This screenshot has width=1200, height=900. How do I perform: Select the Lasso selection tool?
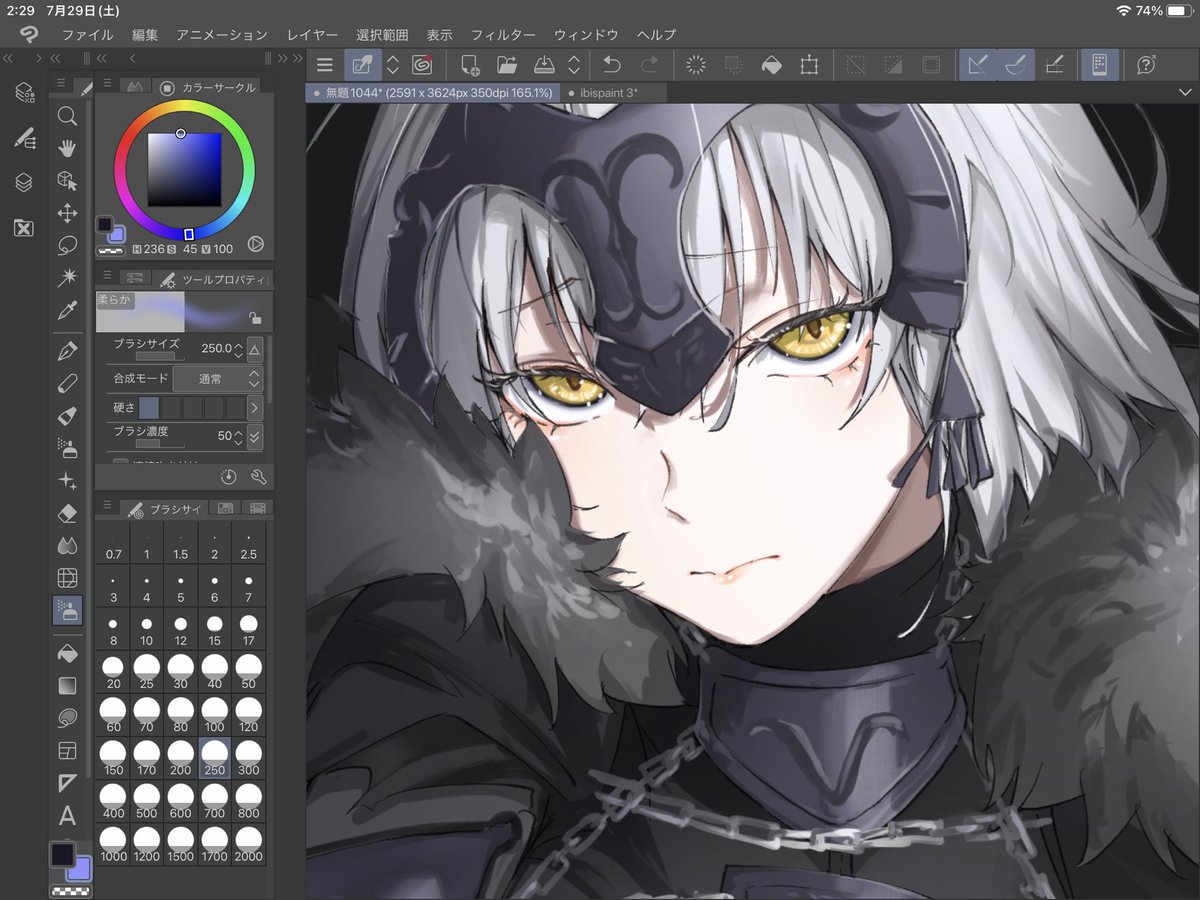(x=67, y=244)
